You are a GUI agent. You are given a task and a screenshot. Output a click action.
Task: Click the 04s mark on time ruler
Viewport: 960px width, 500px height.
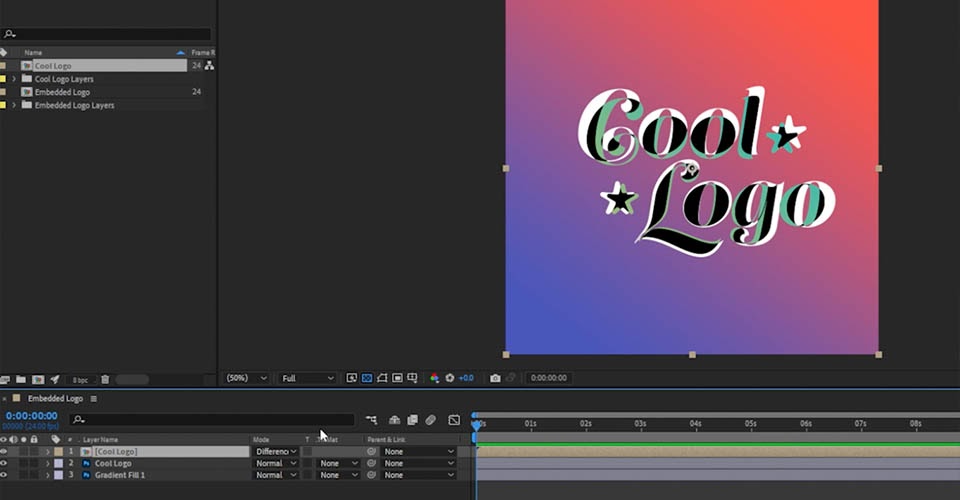point(696,424)
